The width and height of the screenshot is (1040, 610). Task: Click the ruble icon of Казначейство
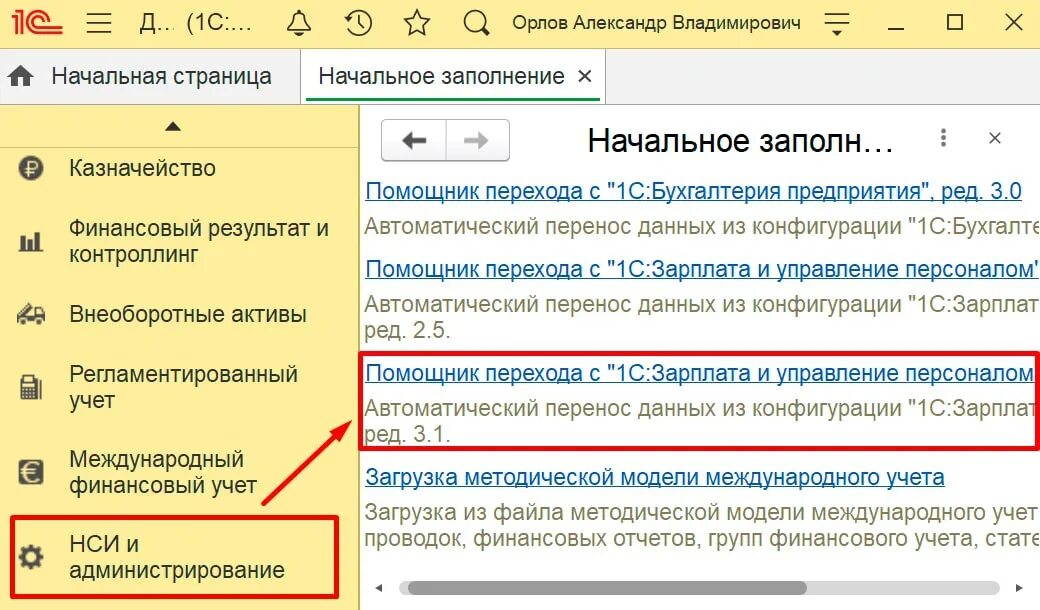click(31, 168)
